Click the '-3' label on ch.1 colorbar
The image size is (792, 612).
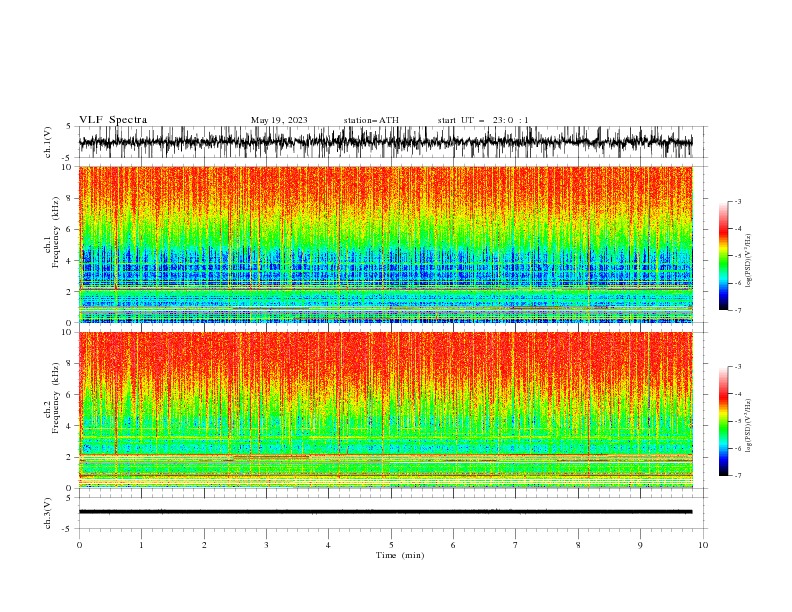click(737, 201)
